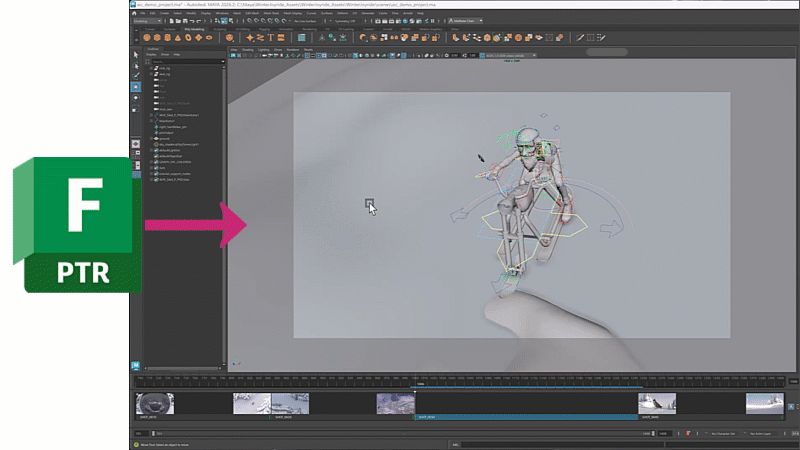This screenshot has width=800, height=450.
Task: Open the No Anim Layer dropdown
Action: pos(762,434)
